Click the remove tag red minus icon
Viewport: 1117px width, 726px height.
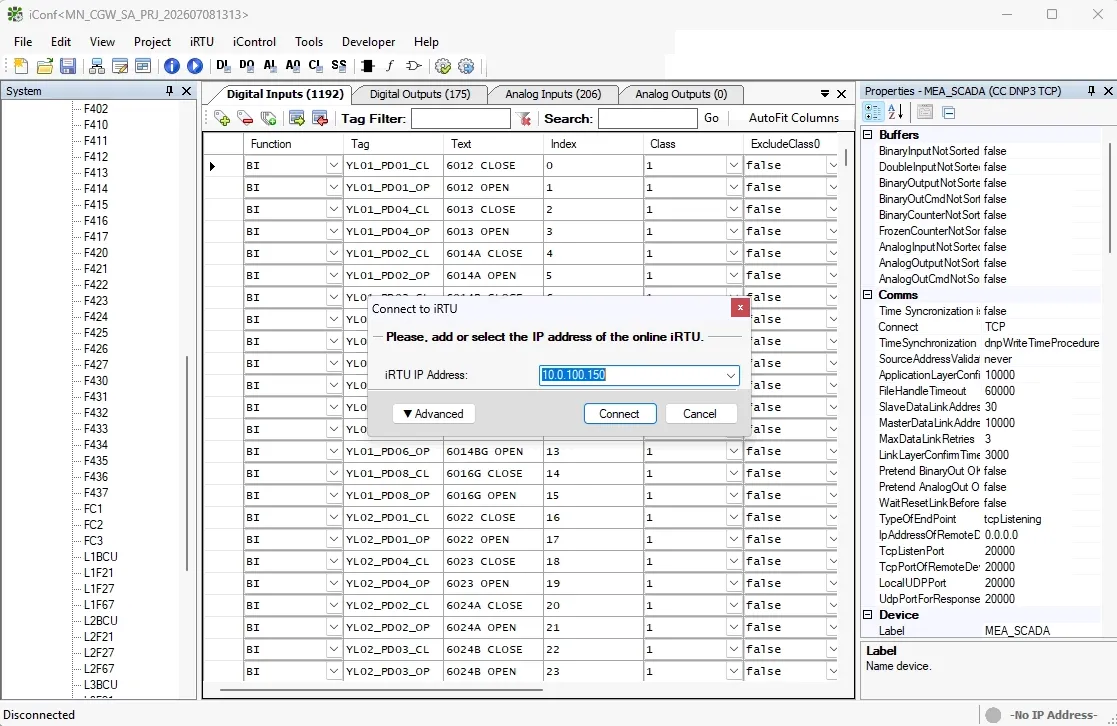[245, 118]
